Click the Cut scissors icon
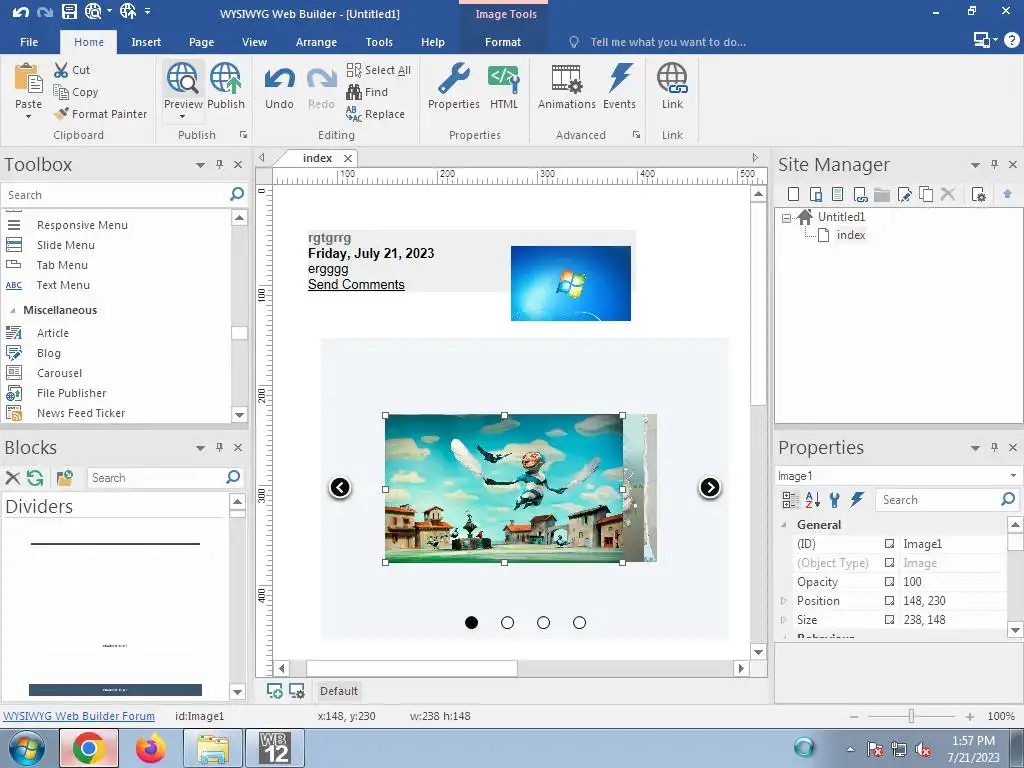The image size is (1024, 768). pos(61,70)
